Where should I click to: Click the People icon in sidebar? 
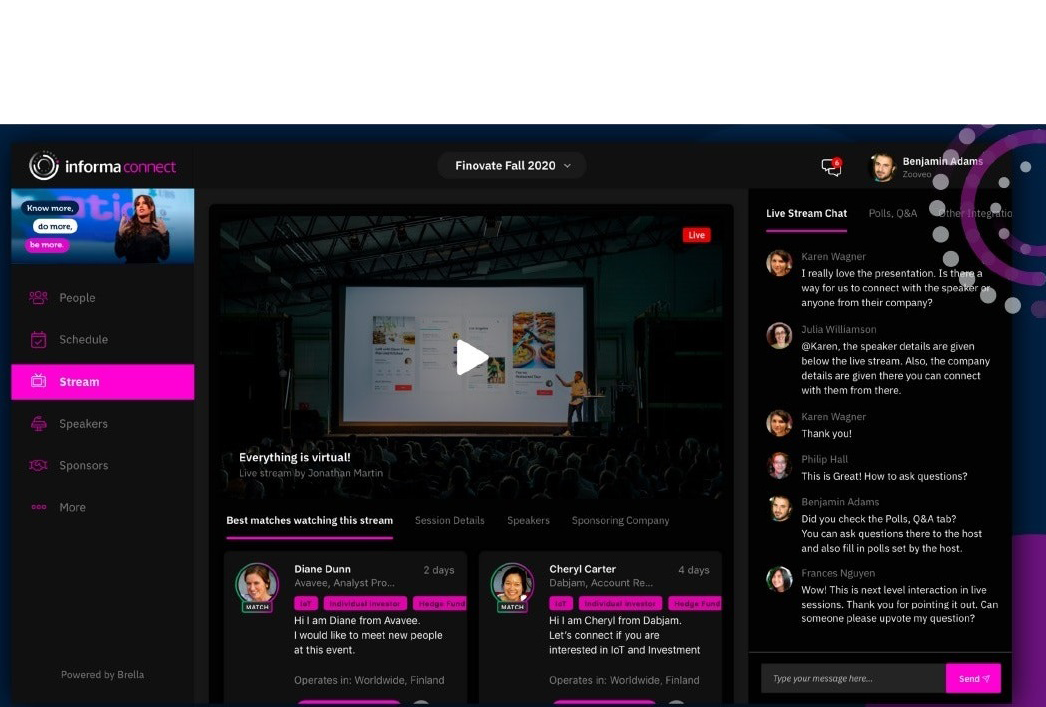pos(38,297)
